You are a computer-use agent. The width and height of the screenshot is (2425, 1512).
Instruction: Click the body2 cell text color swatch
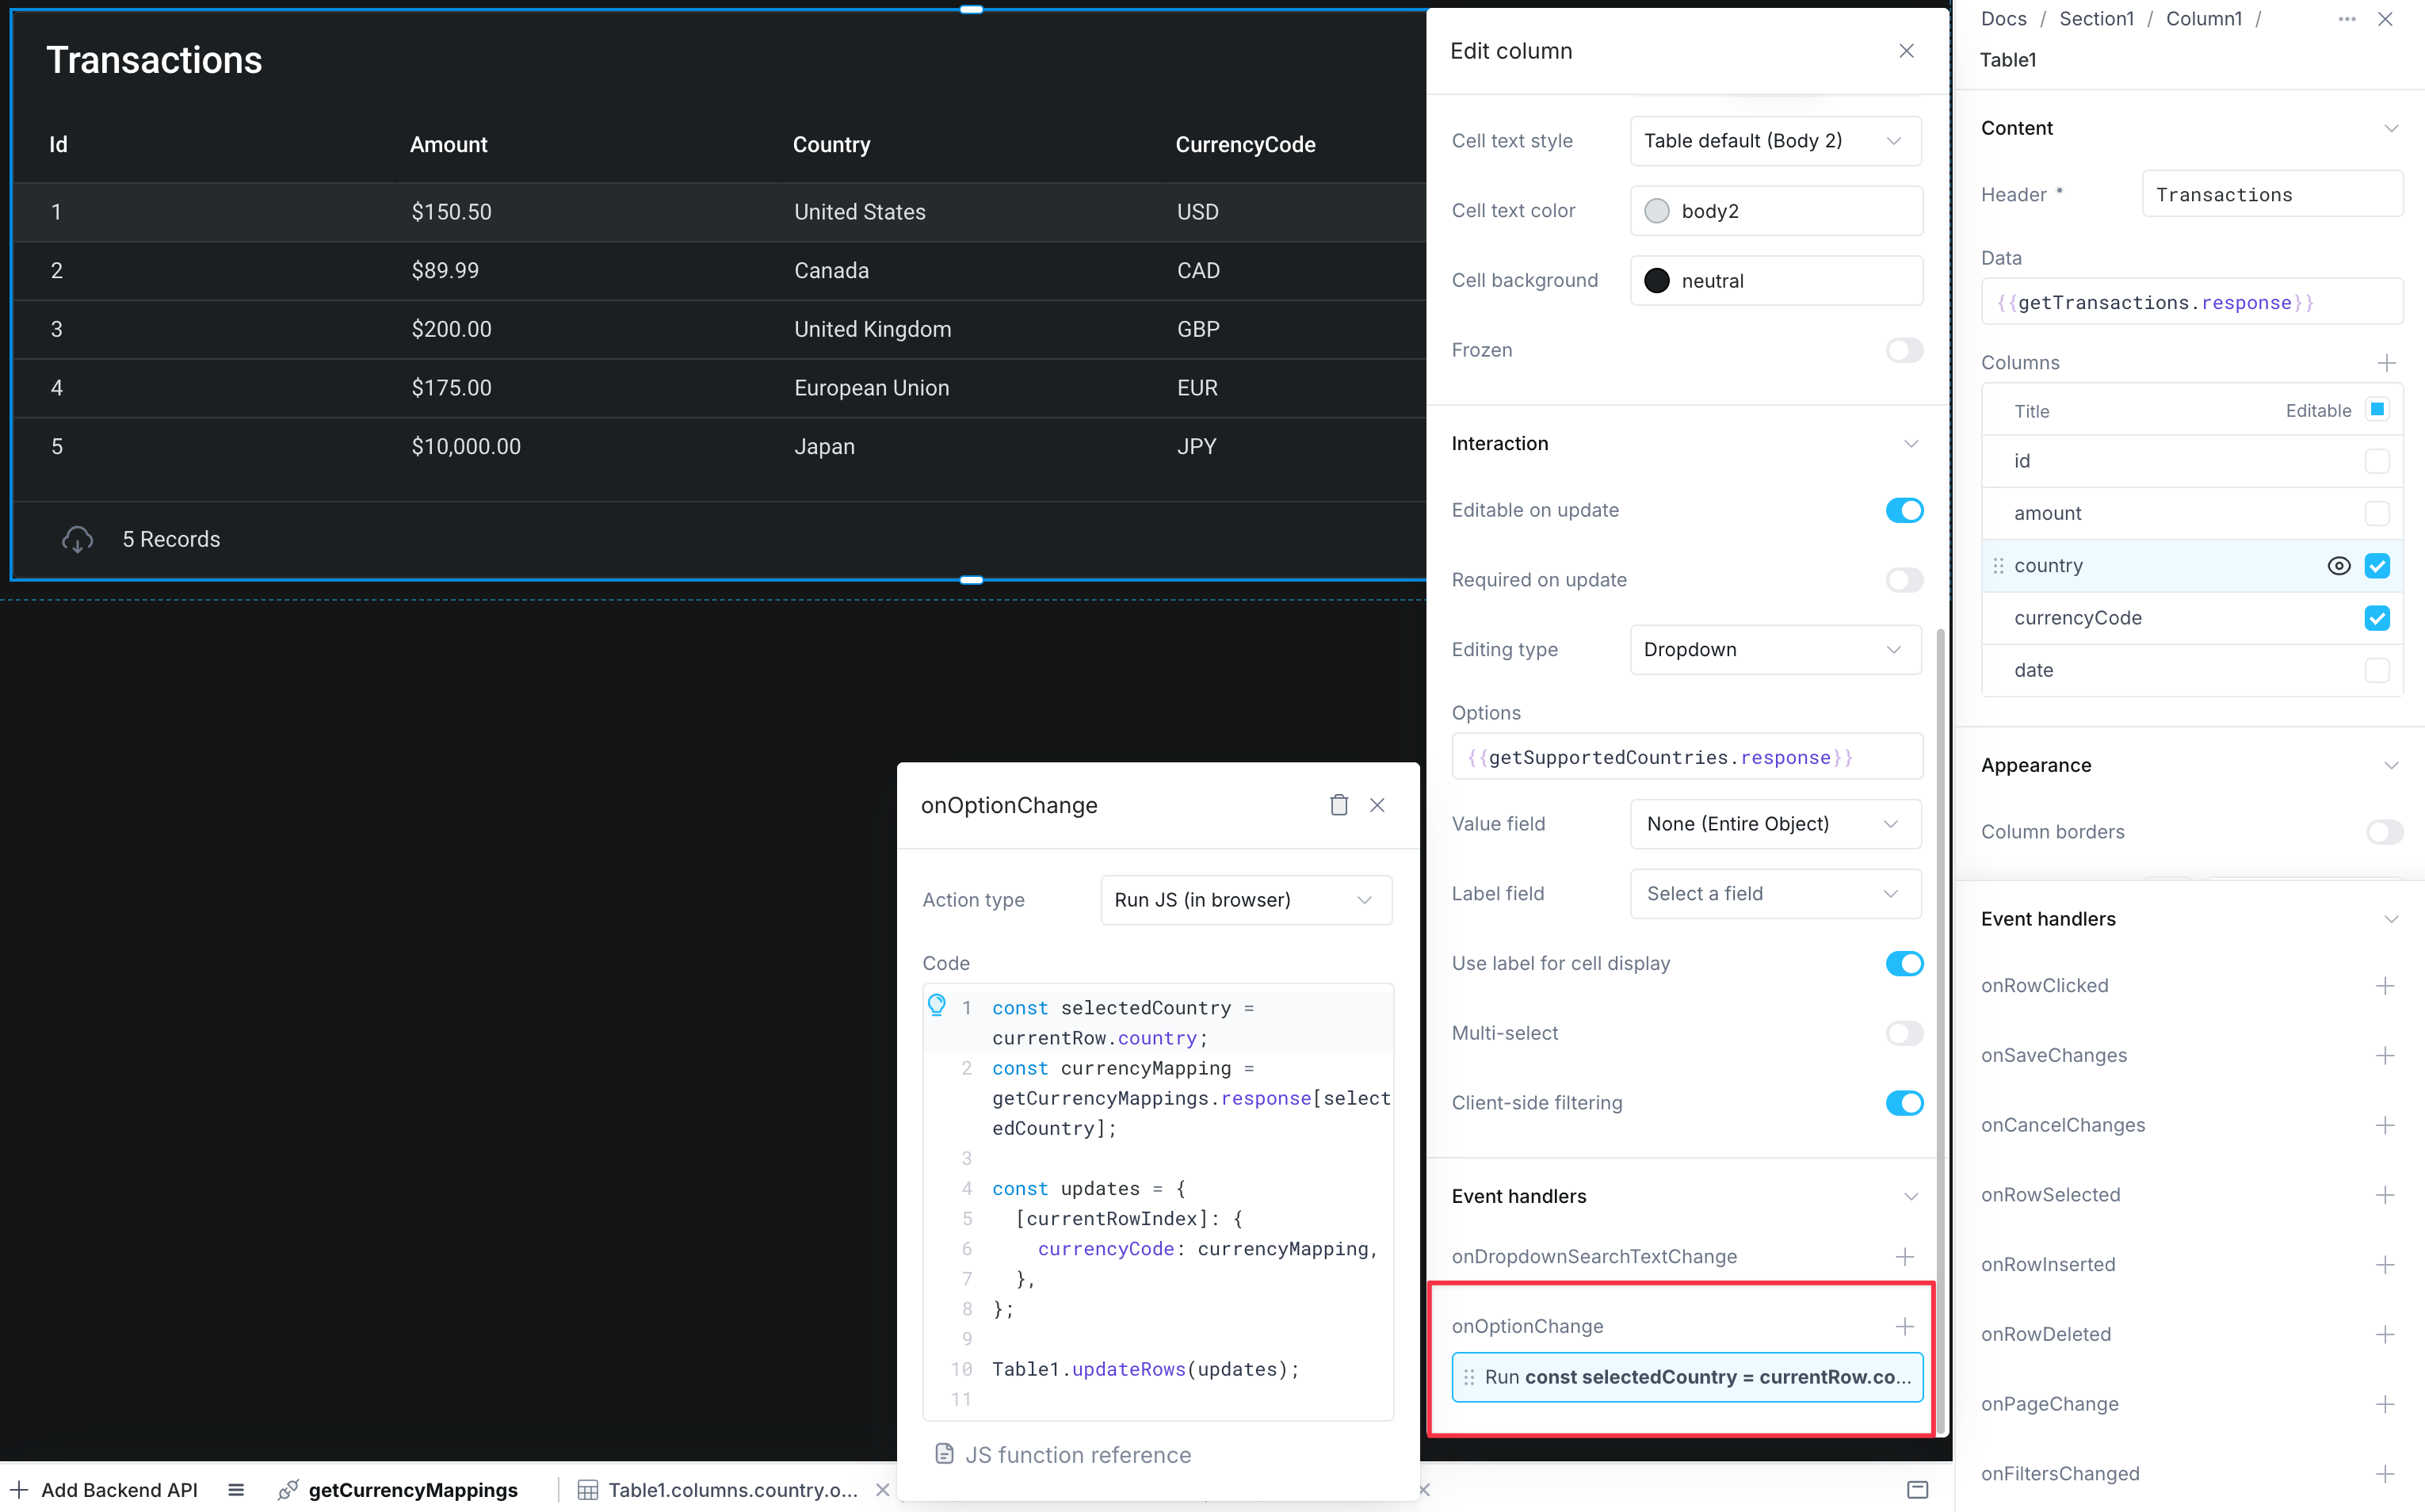1657,211
